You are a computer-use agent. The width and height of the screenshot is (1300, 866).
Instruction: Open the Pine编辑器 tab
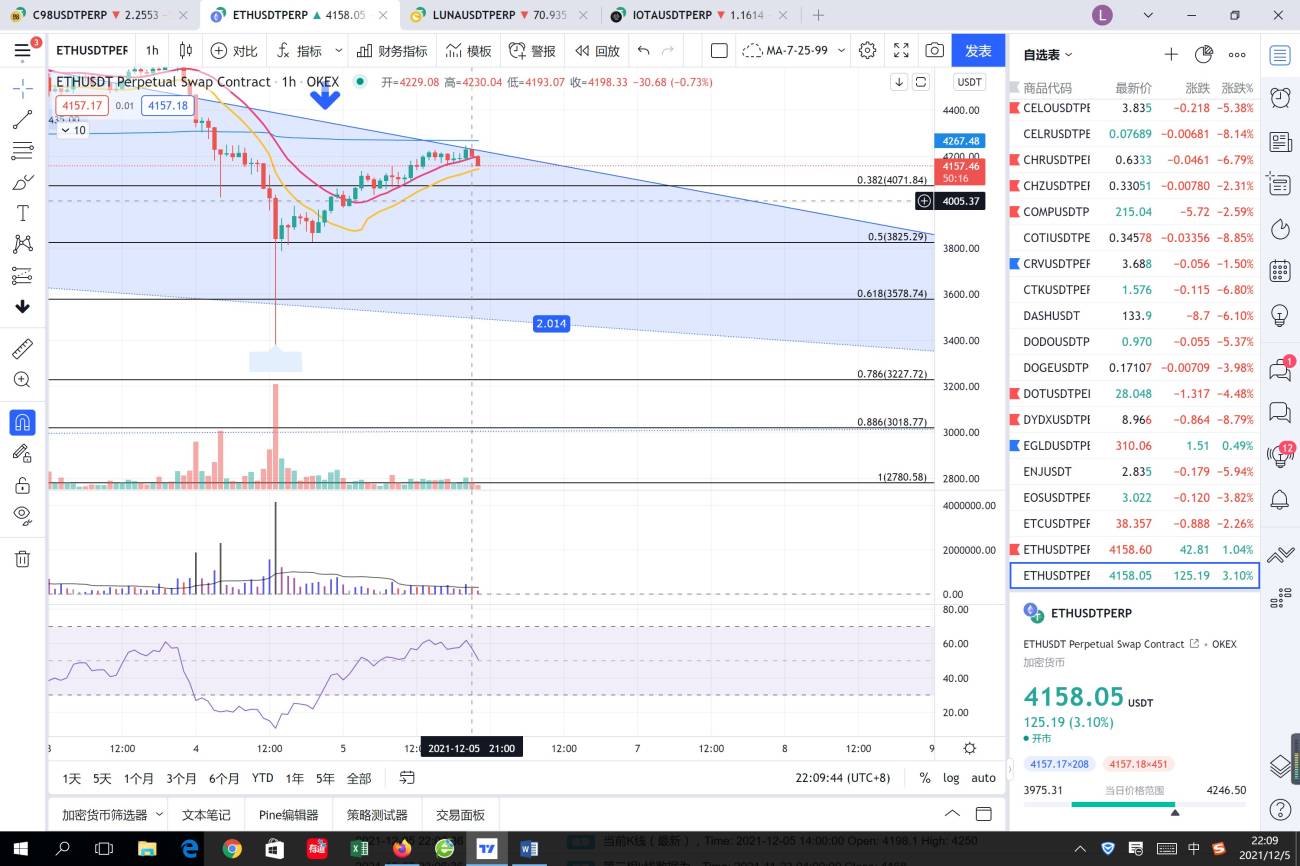288,815
